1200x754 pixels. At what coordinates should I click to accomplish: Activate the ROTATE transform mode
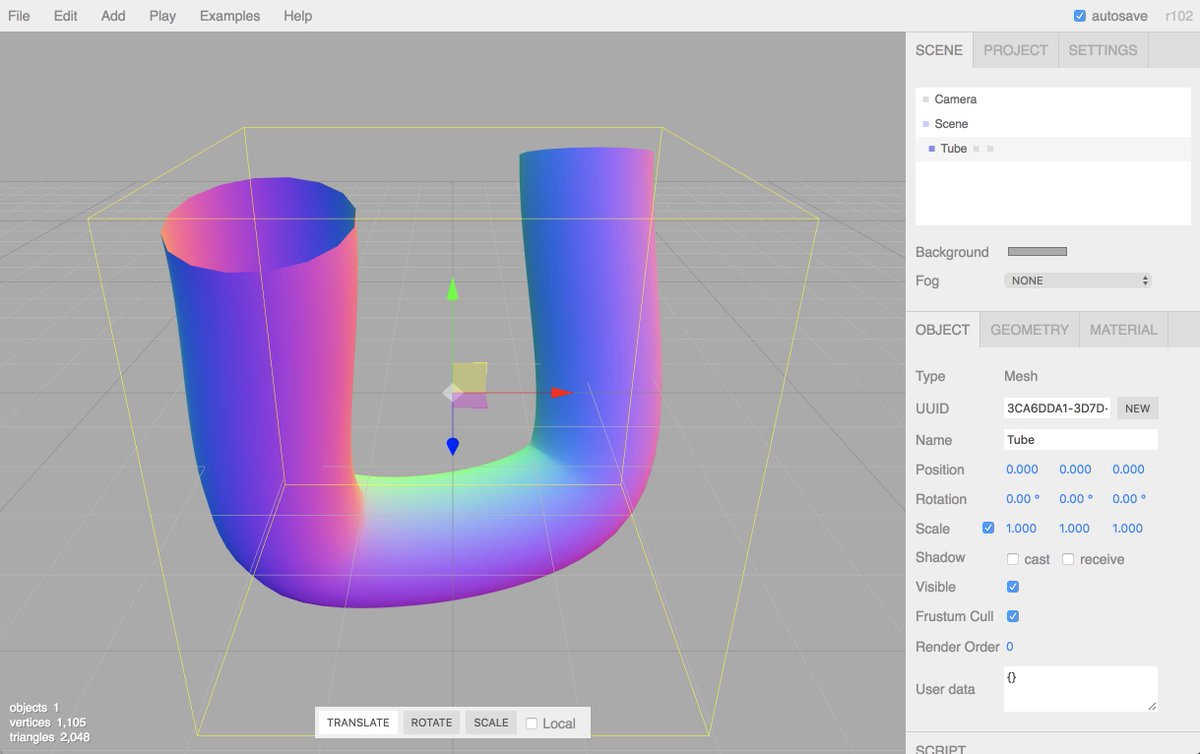[x=431, y=723]
